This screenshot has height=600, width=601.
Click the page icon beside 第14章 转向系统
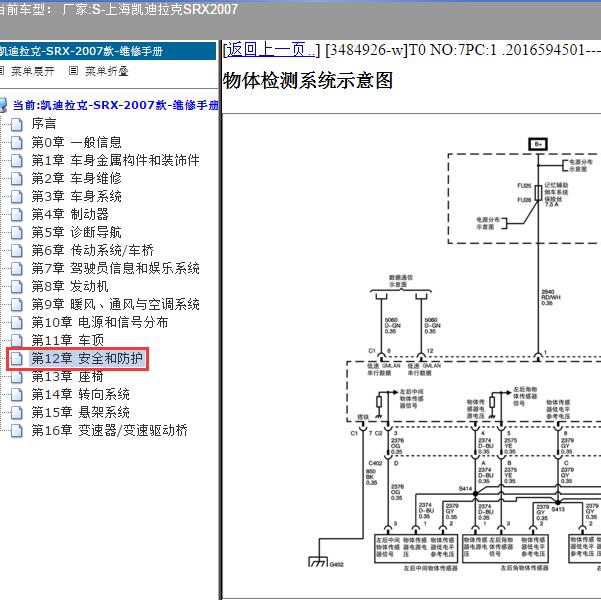[16, 395]
